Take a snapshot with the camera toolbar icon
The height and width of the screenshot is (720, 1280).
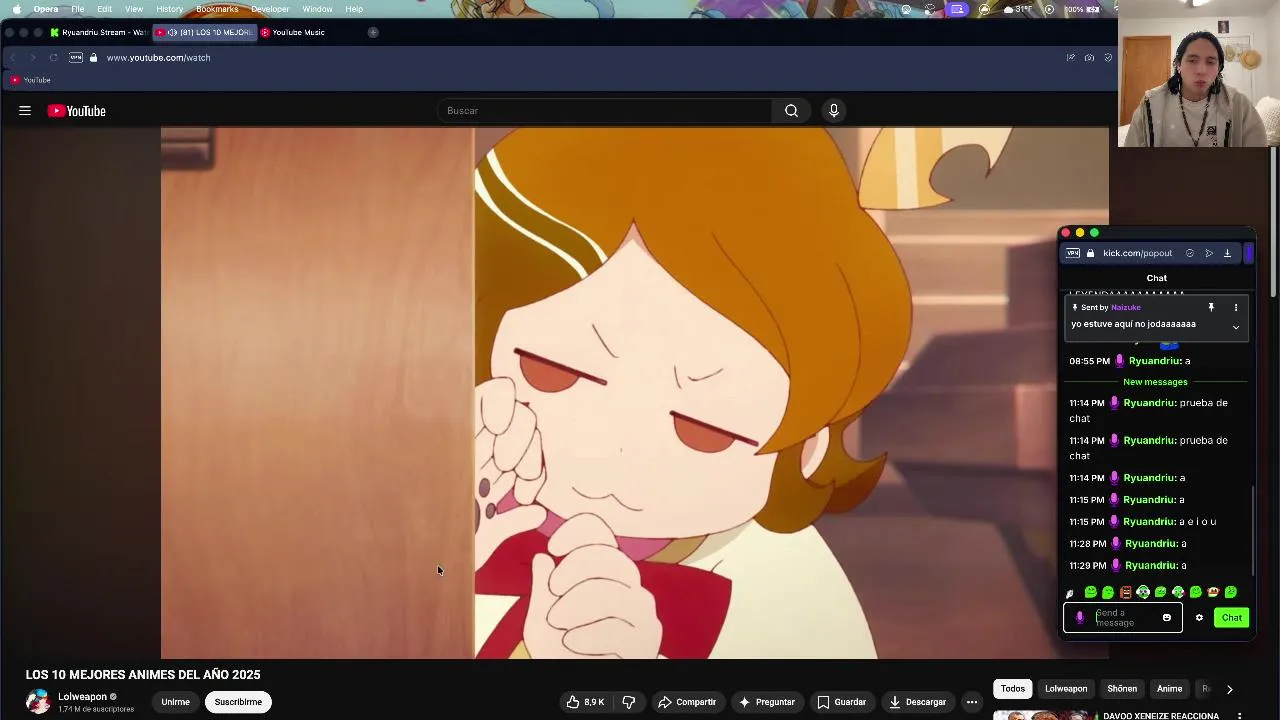click(x=1089, y=58)
